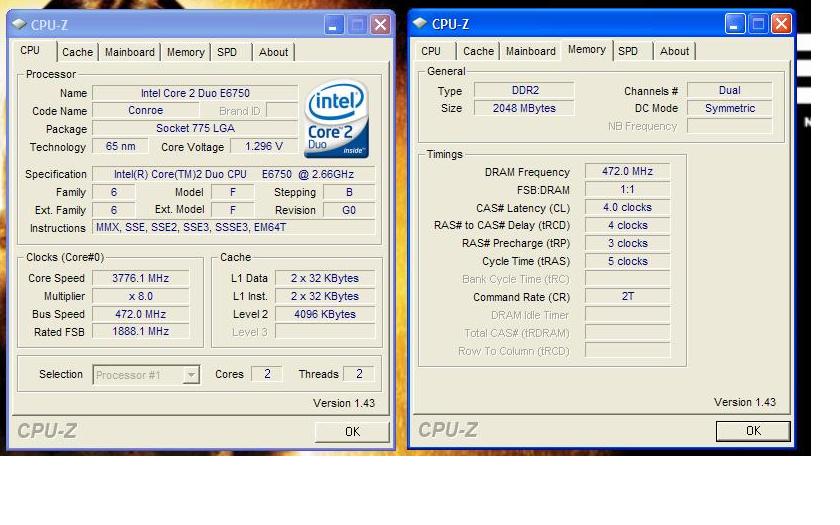Click the Bus Speed value '472.0 MHz'

[140, 314]
